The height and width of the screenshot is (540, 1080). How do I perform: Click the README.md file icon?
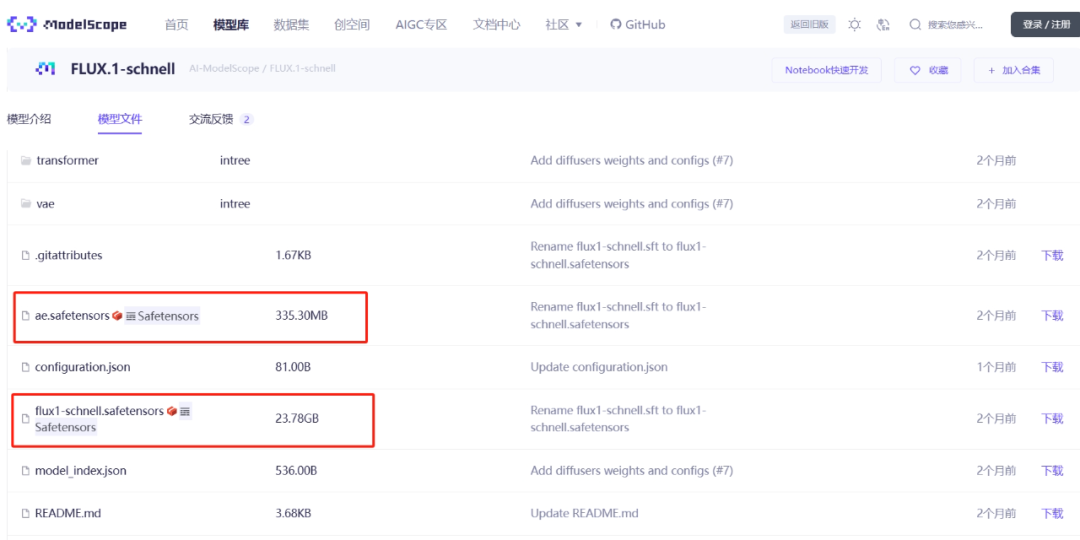click(25, 514)
